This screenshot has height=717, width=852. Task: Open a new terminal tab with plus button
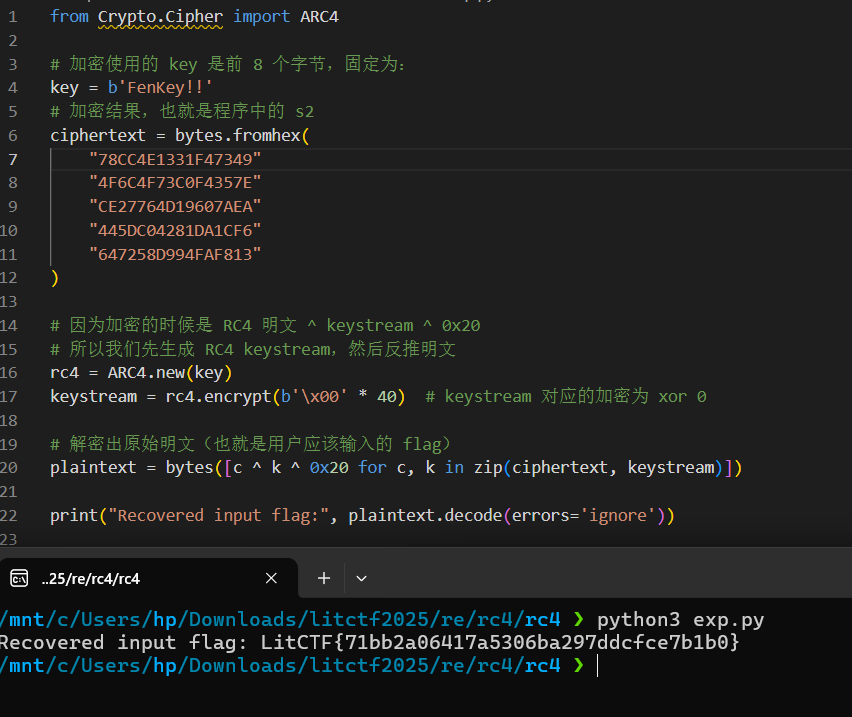(324, 578)
